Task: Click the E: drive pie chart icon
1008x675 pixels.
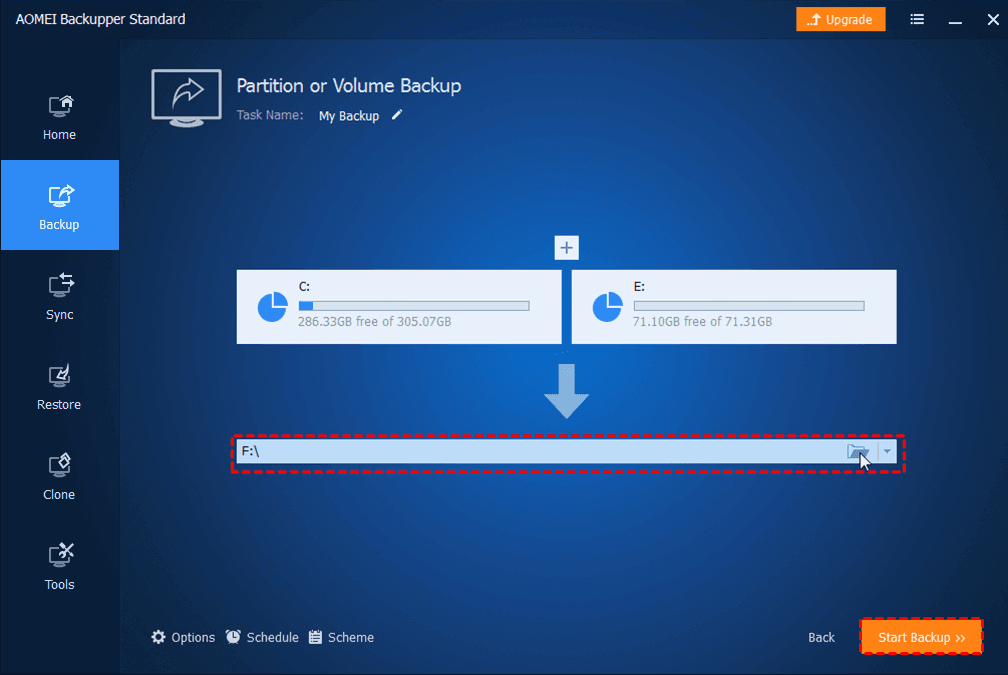Action: tap(608, 307)
